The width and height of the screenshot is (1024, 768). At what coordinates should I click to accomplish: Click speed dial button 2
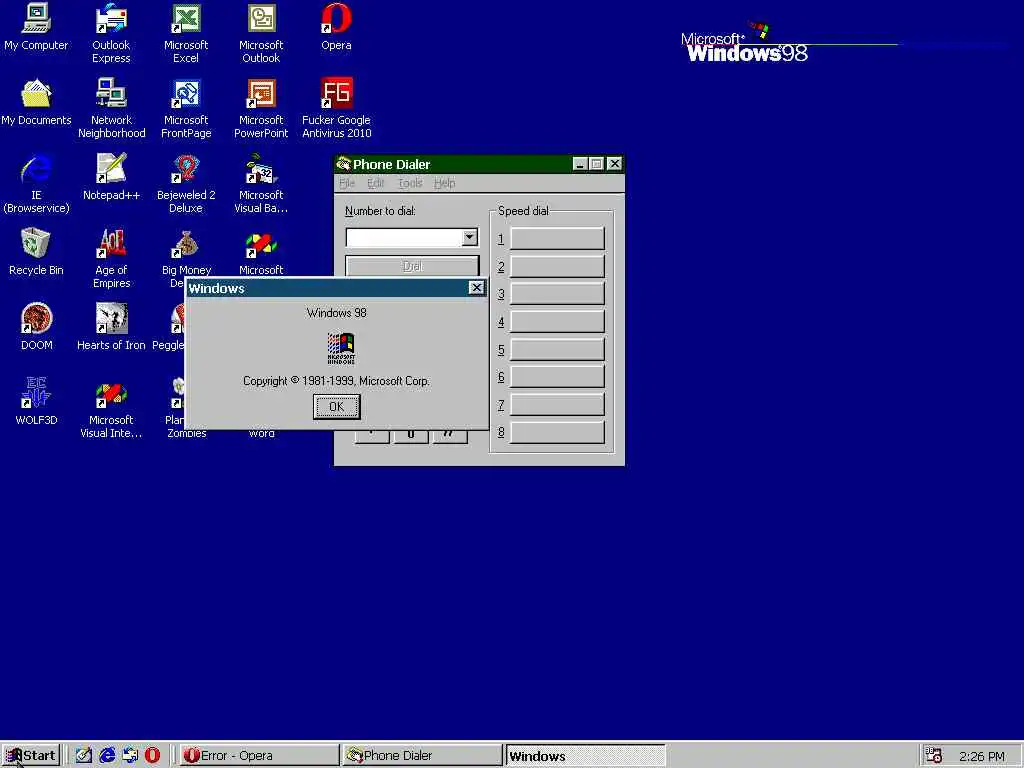[557, 266]
